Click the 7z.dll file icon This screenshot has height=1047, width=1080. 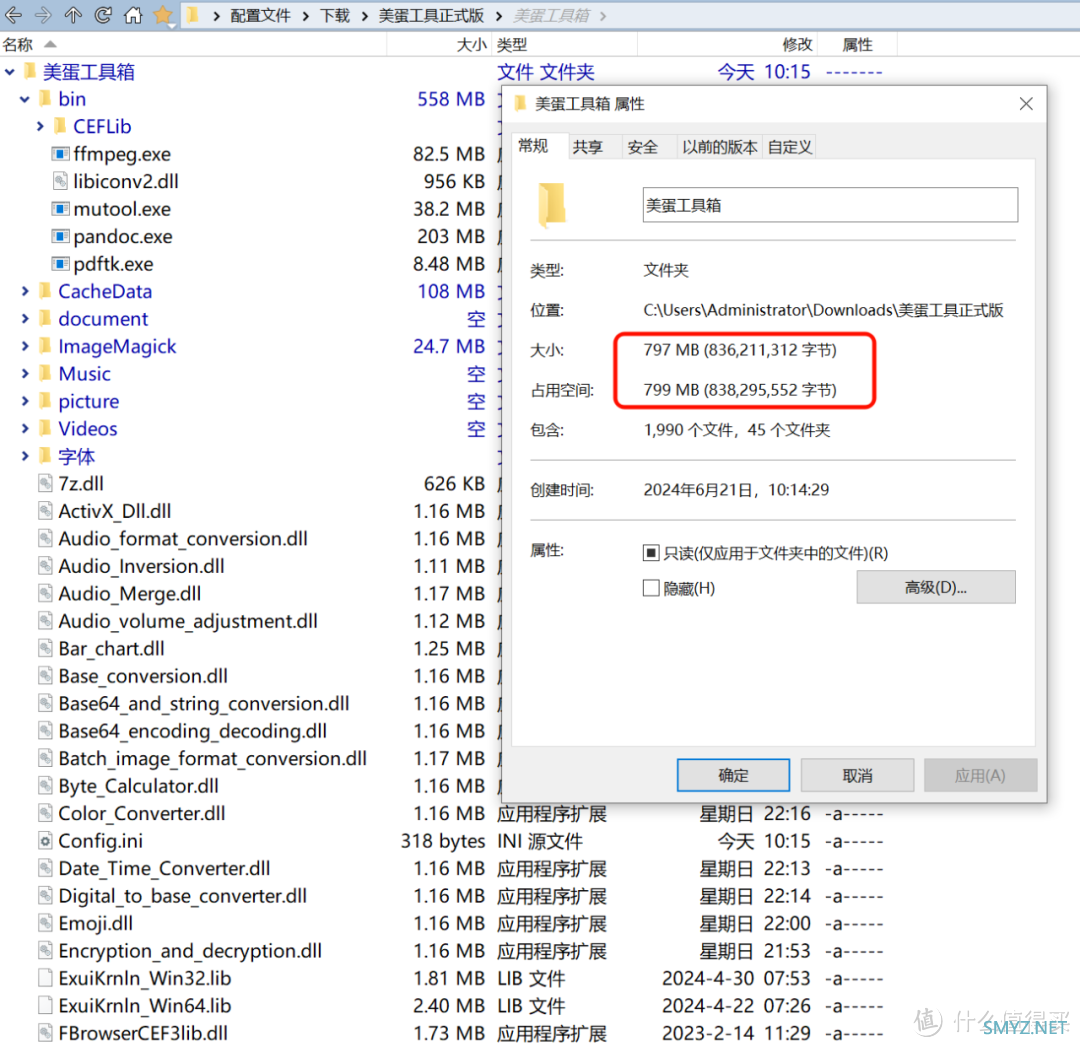click(45, 484)
